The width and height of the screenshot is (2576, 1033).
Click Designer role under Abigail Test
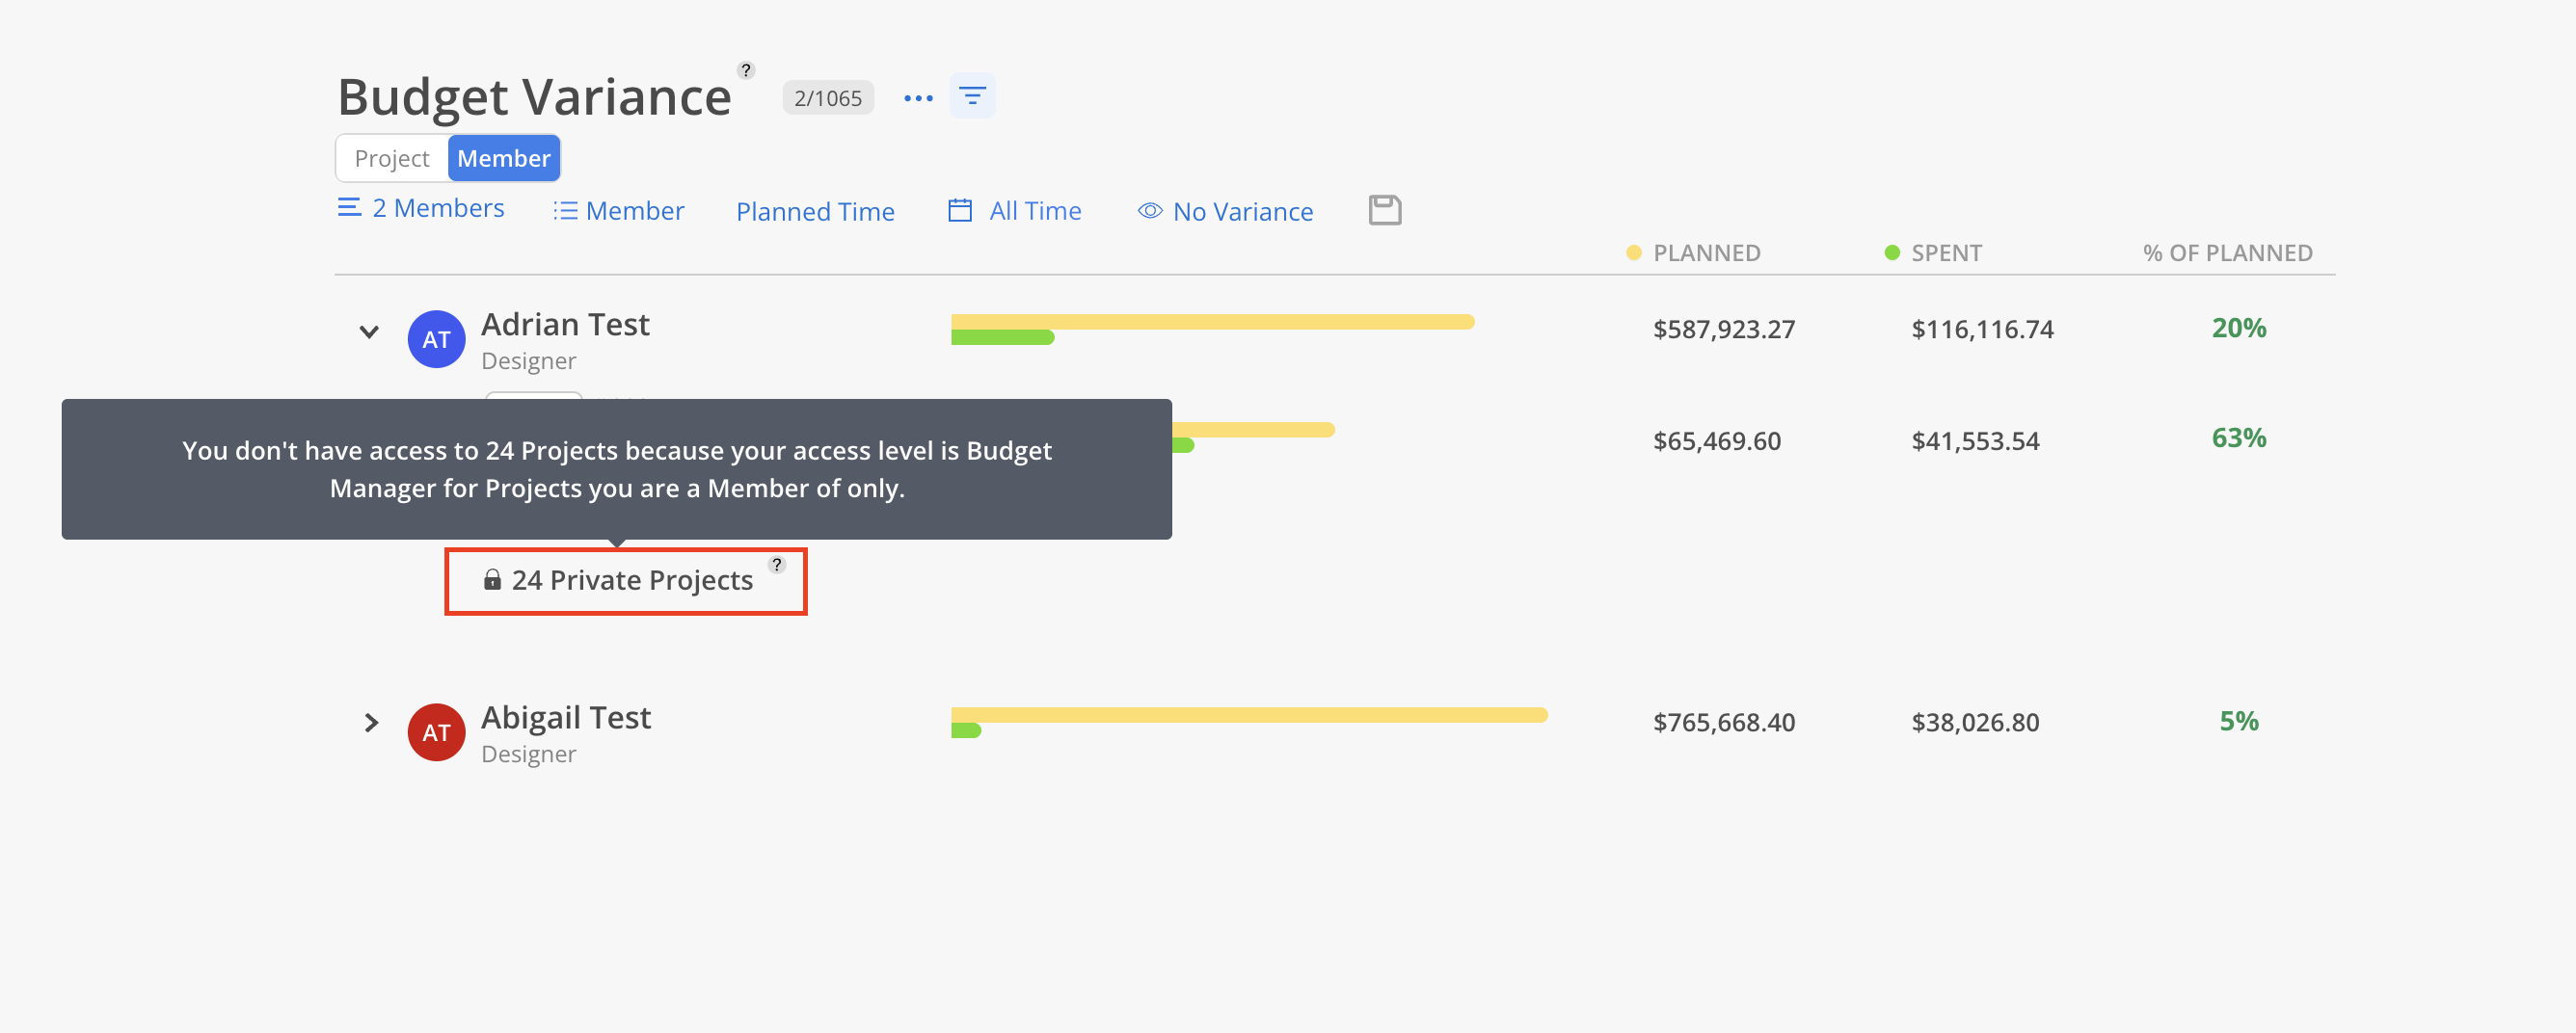click(x=528, y=754)
